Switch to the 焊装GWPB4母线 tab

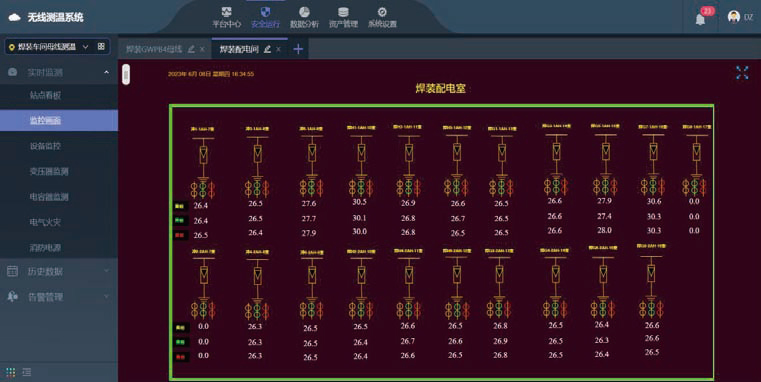tap(154, 49)
